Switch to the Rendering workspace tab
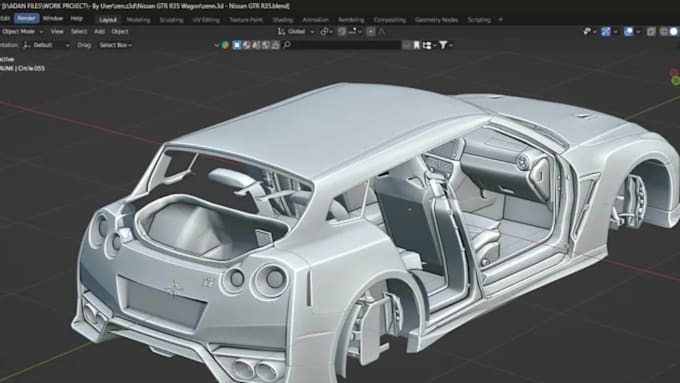 [351, 20]
